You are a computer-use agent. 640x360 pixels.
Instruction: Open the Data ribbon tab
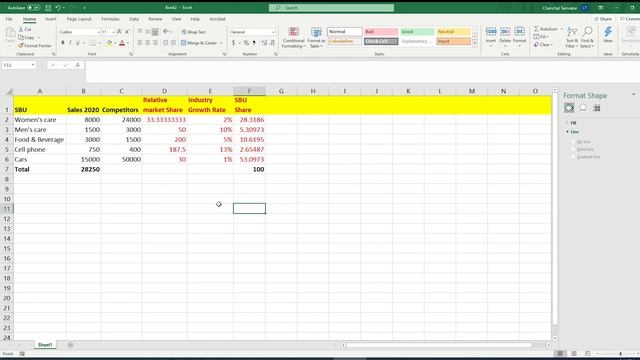coord(134,19)
